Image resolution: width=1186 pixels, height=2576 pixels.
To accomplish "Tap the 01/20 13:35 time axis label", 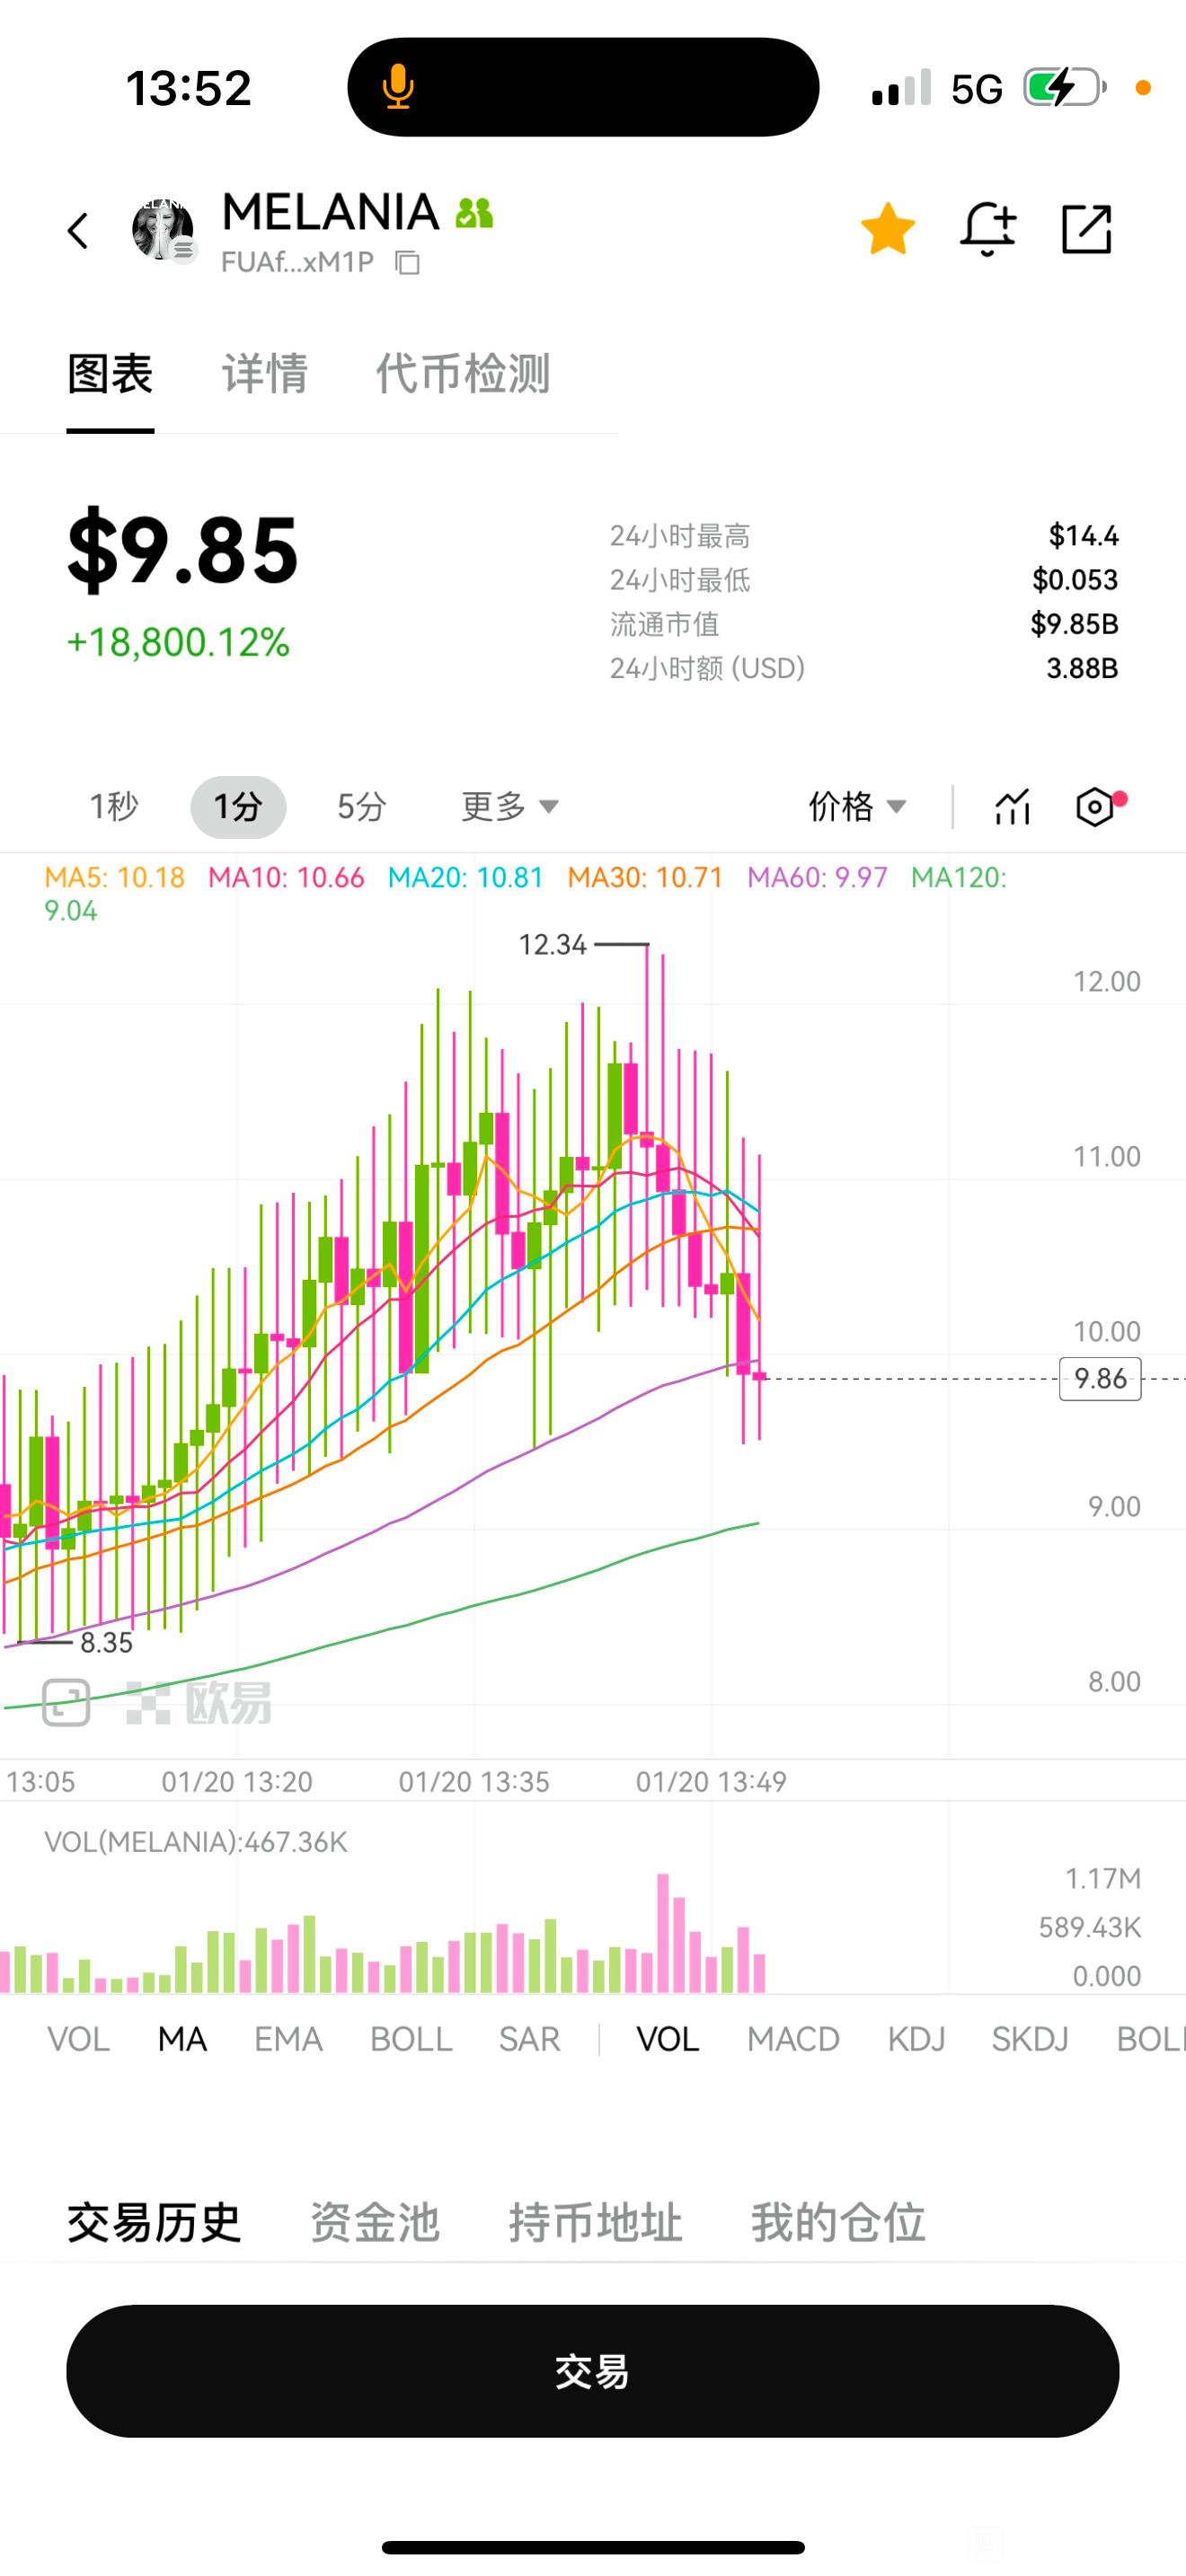I will pyautogui.click(x=474, y=1781).
